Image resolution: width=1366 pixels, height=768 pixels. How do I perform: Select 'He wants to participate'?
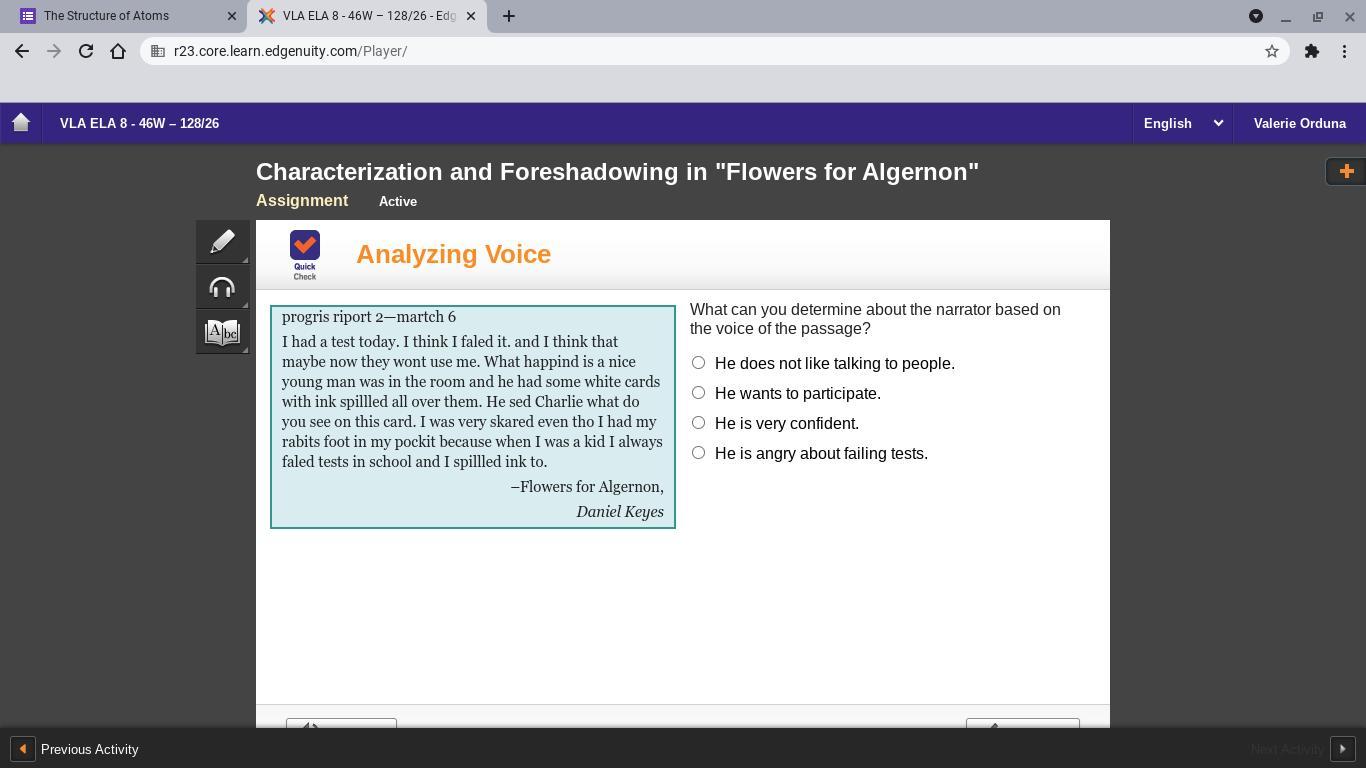698,393
